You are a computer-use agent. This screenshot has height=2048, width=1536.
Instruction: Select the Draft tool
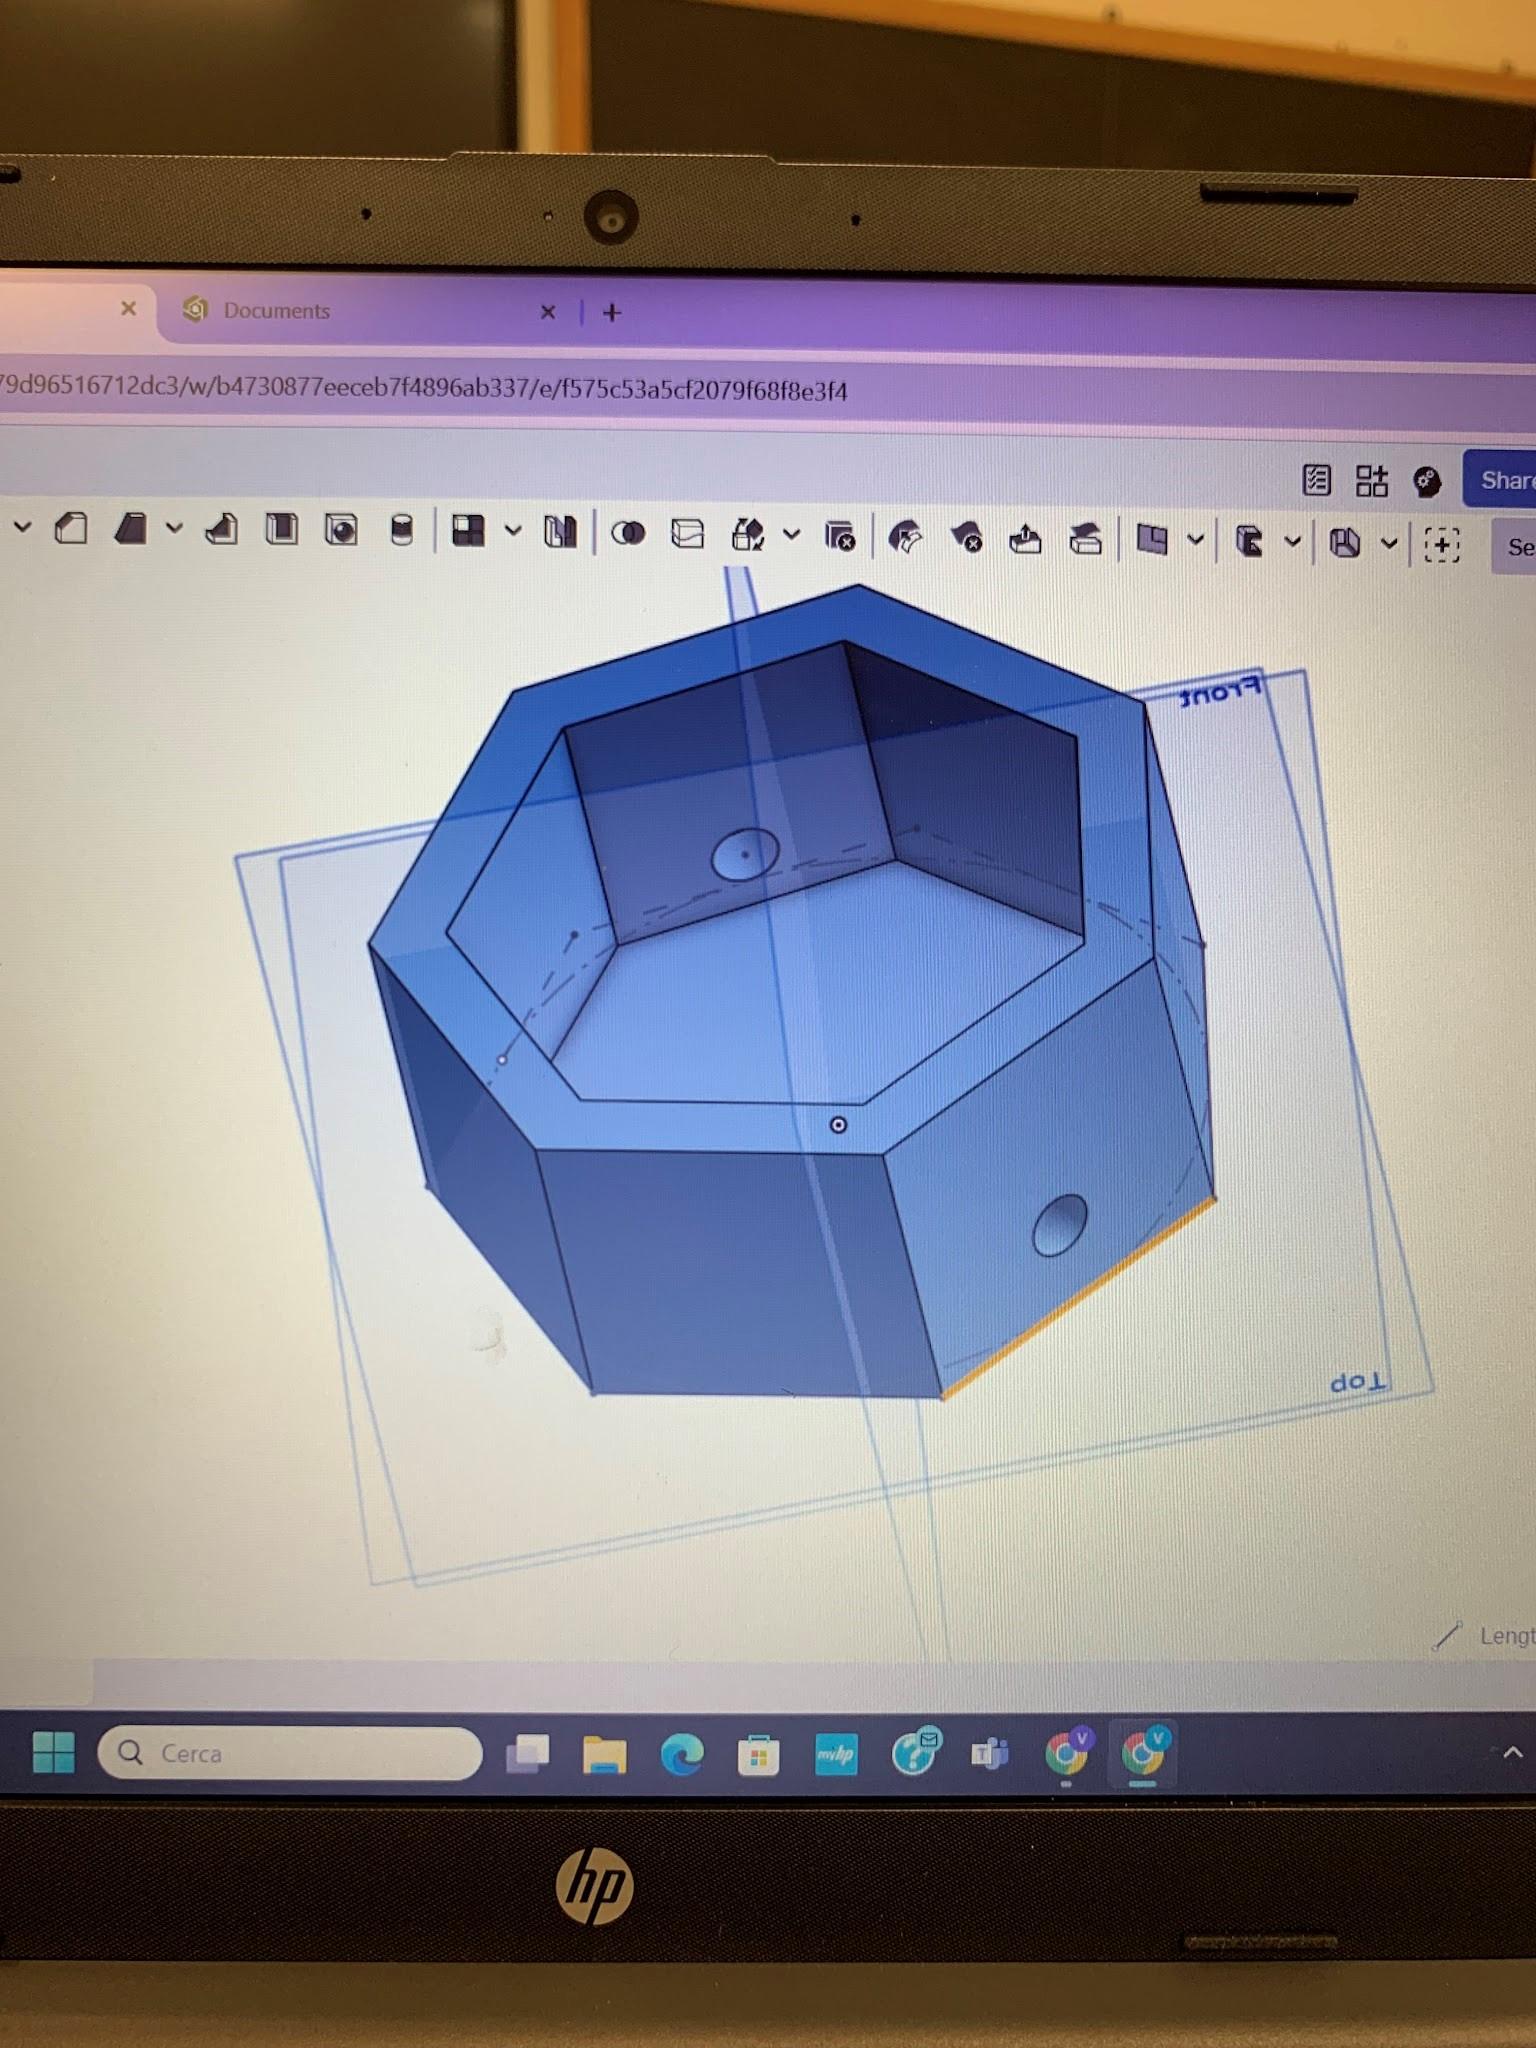point(222,529)
